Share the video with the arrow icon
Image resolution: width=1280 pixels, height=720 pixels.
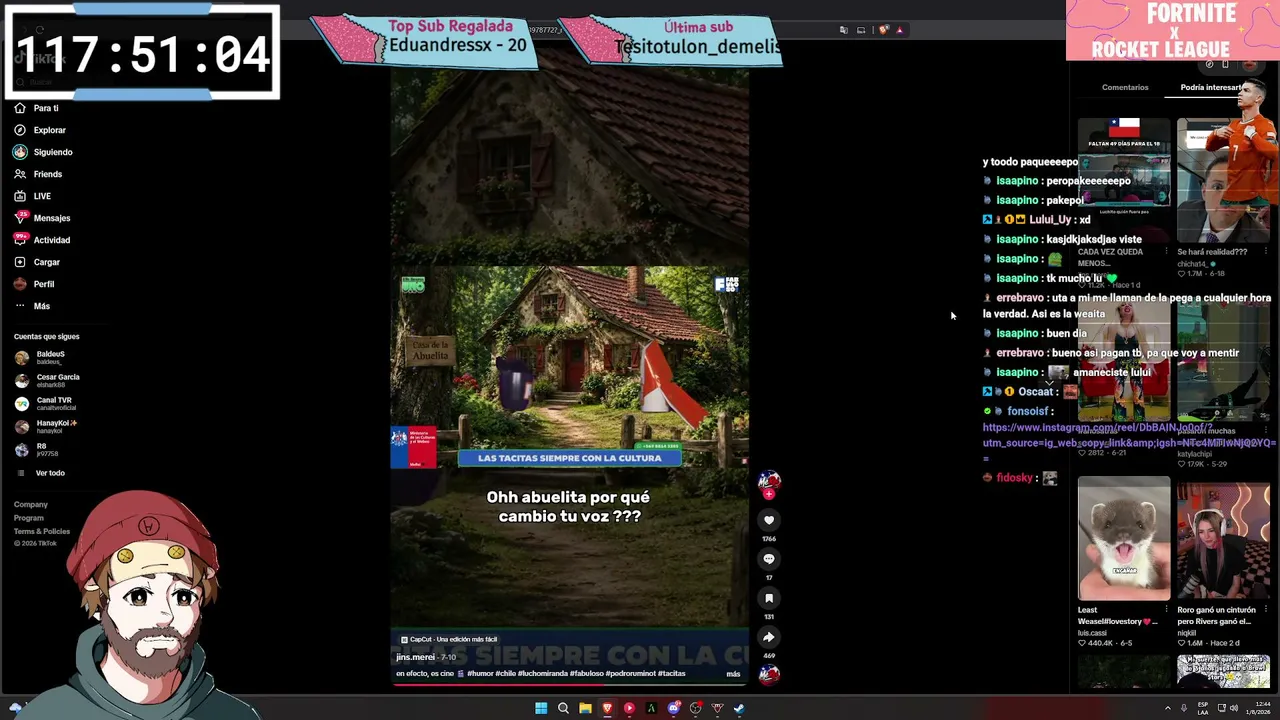pos(769,637)
